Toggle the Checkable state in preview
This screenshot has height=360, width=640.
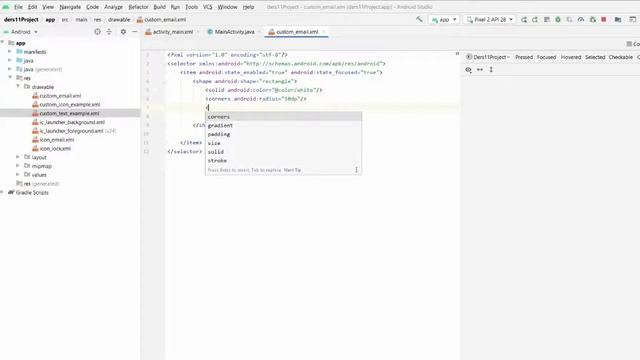620,57
